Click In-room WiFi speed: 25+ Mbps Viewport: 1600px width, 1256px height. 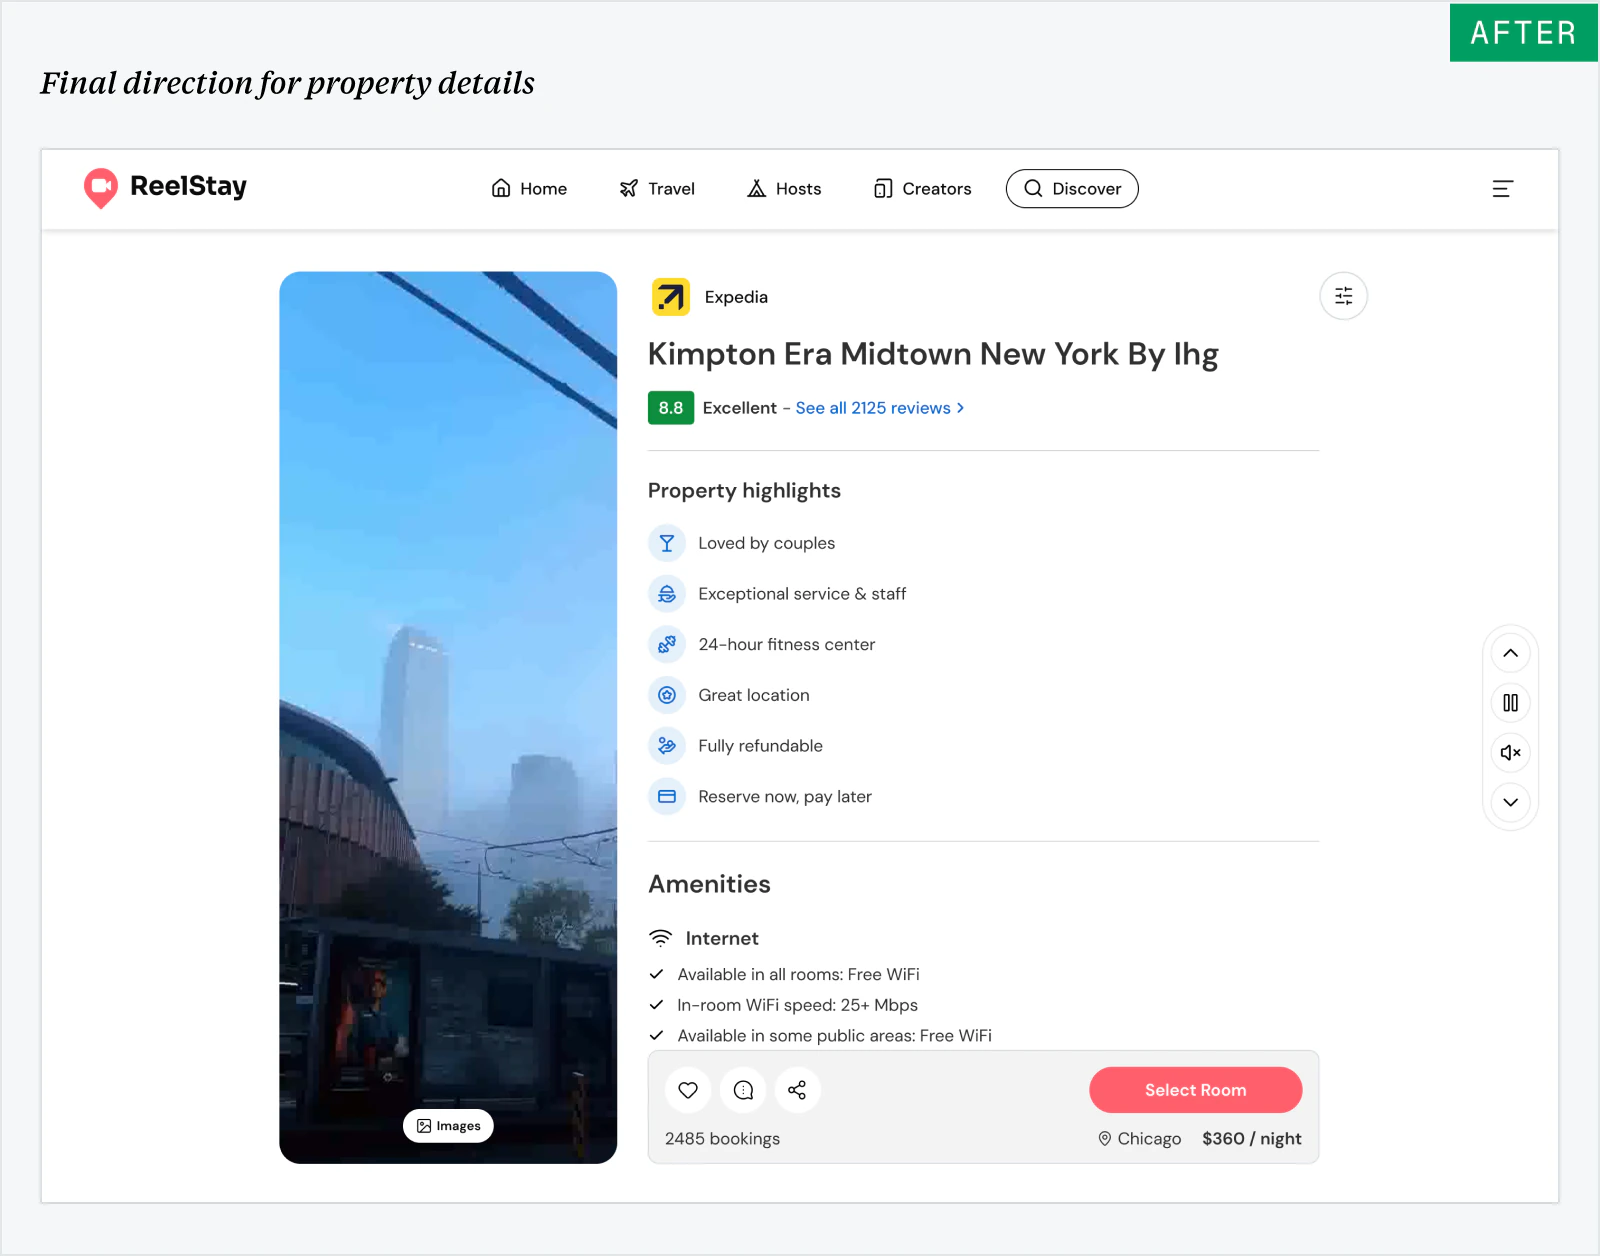(797, 1005)
